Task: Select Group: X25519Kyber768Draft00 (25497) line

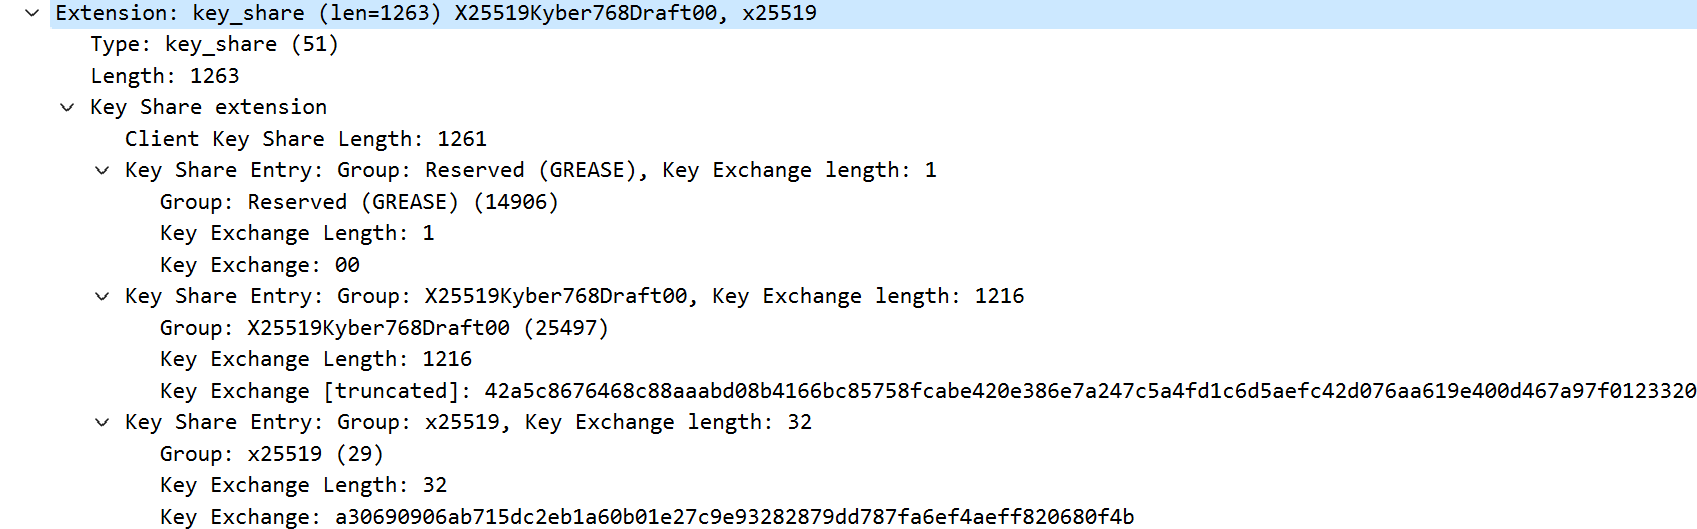Action: (x=383, y=328)
